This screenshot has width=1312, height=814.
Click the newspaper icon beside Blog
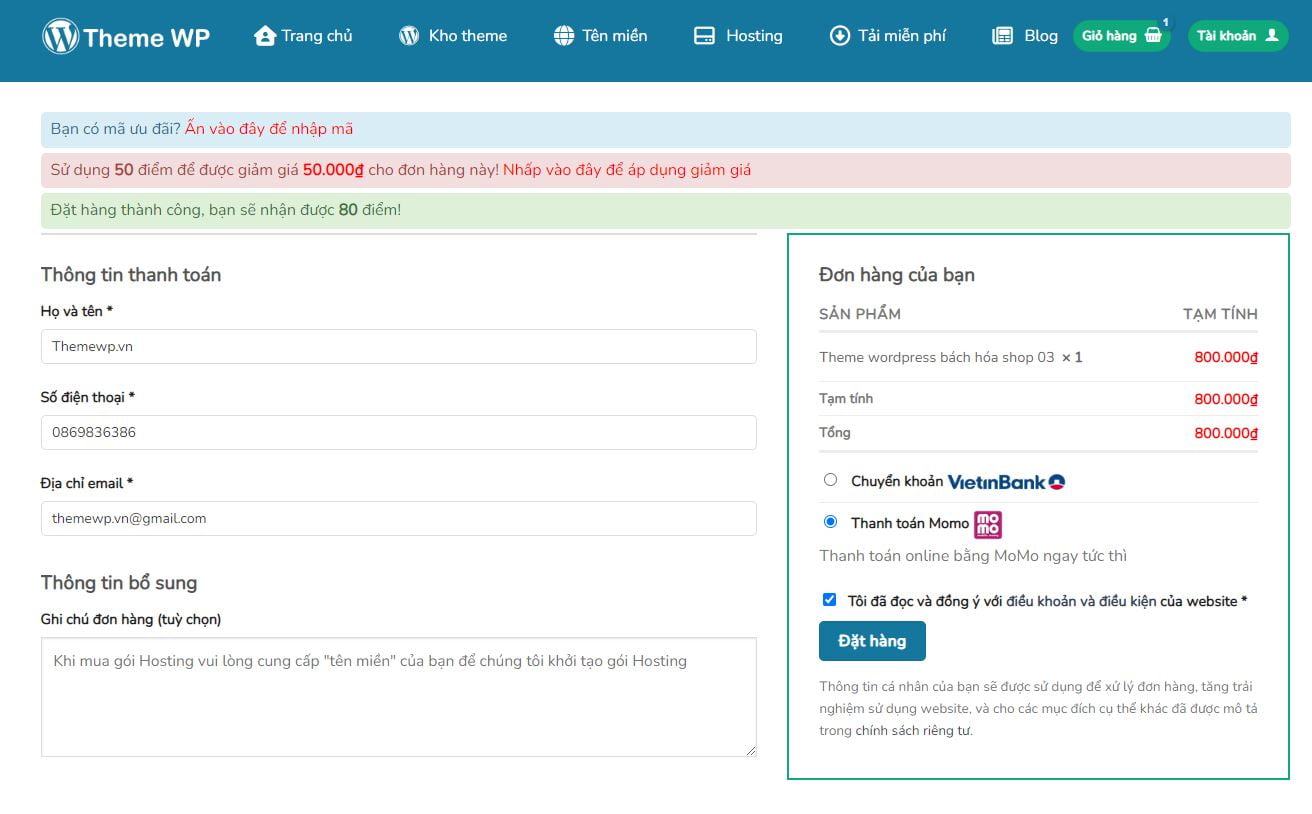tap(1002, 36)
